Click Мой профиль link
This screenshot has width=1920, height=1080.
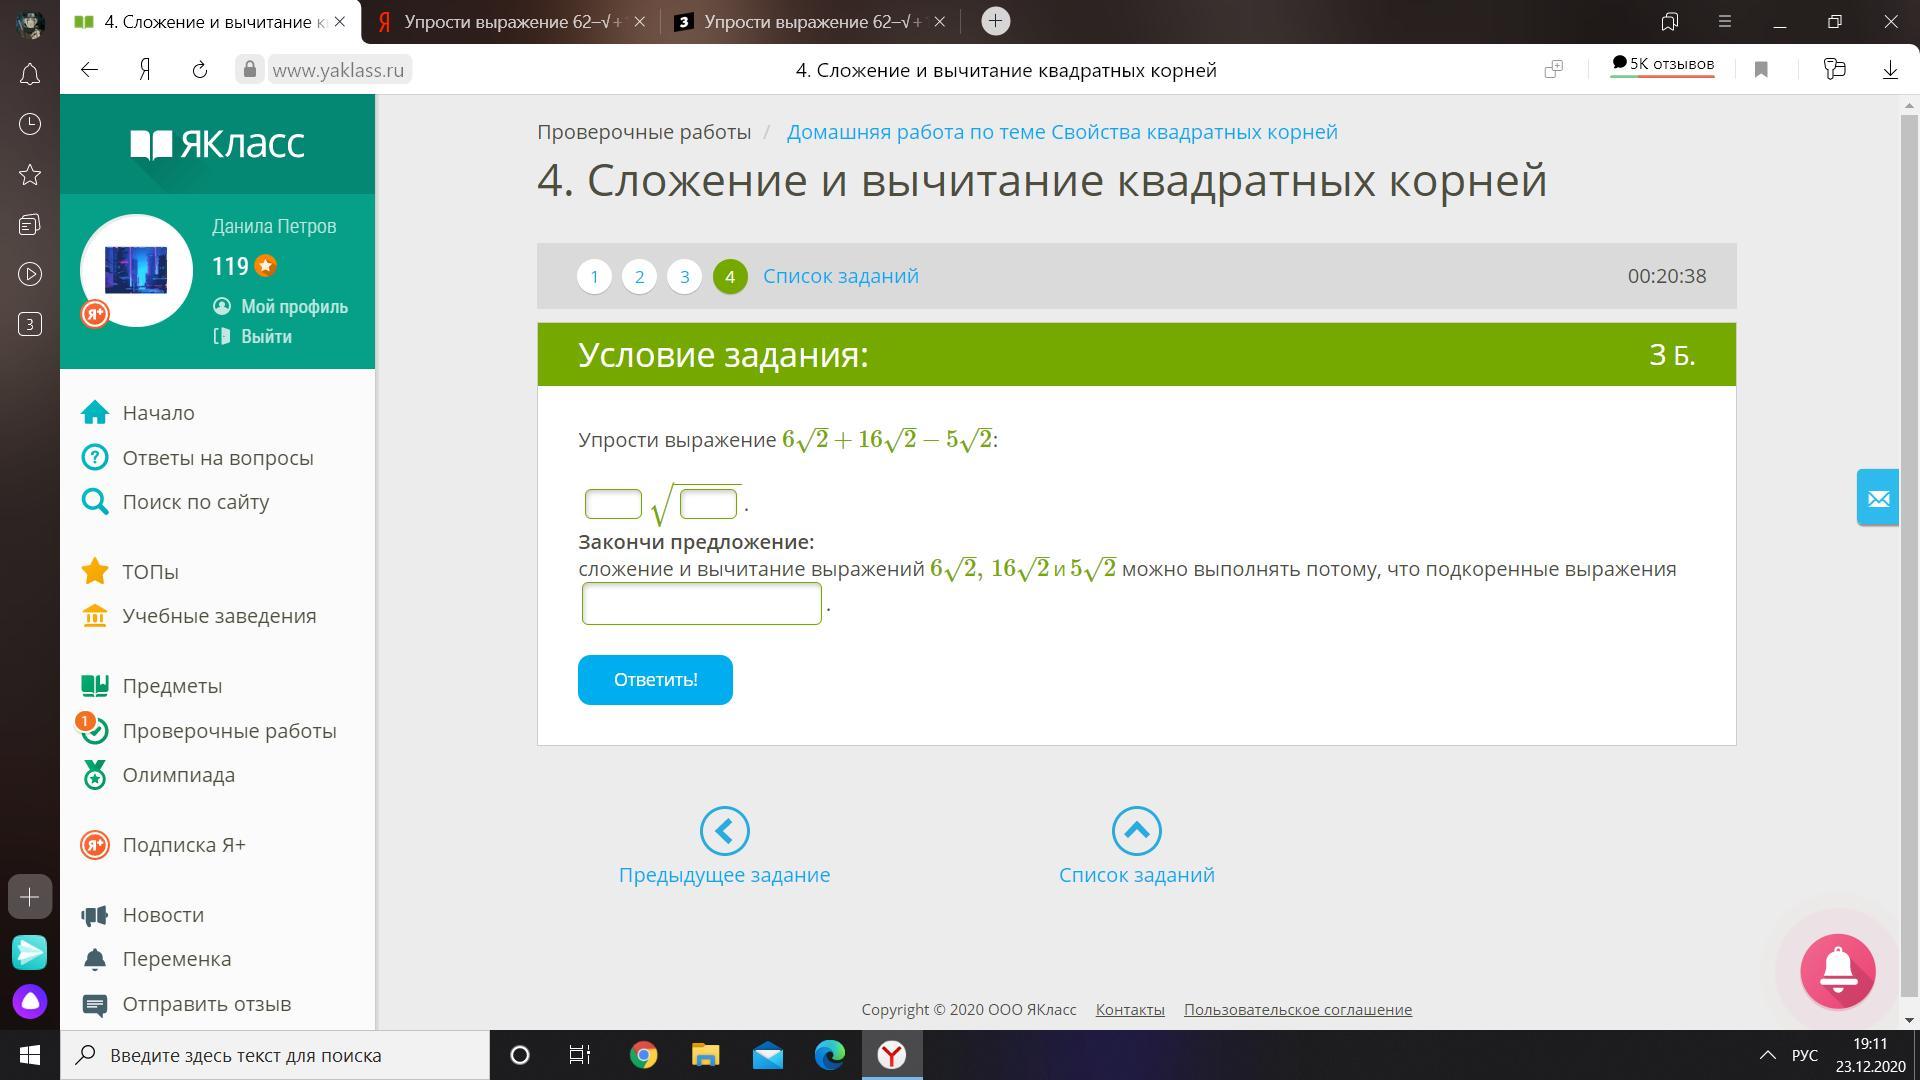pyautogui.click(x=293, y=307)
